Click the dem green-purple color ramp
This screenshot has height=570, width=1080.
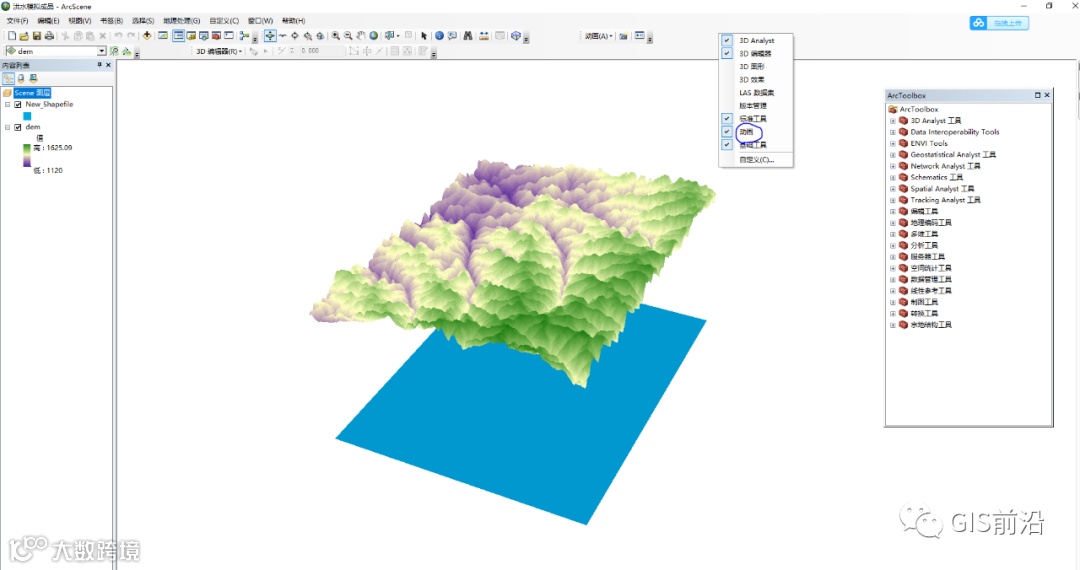pyautogui.click(x=27, y=156)
